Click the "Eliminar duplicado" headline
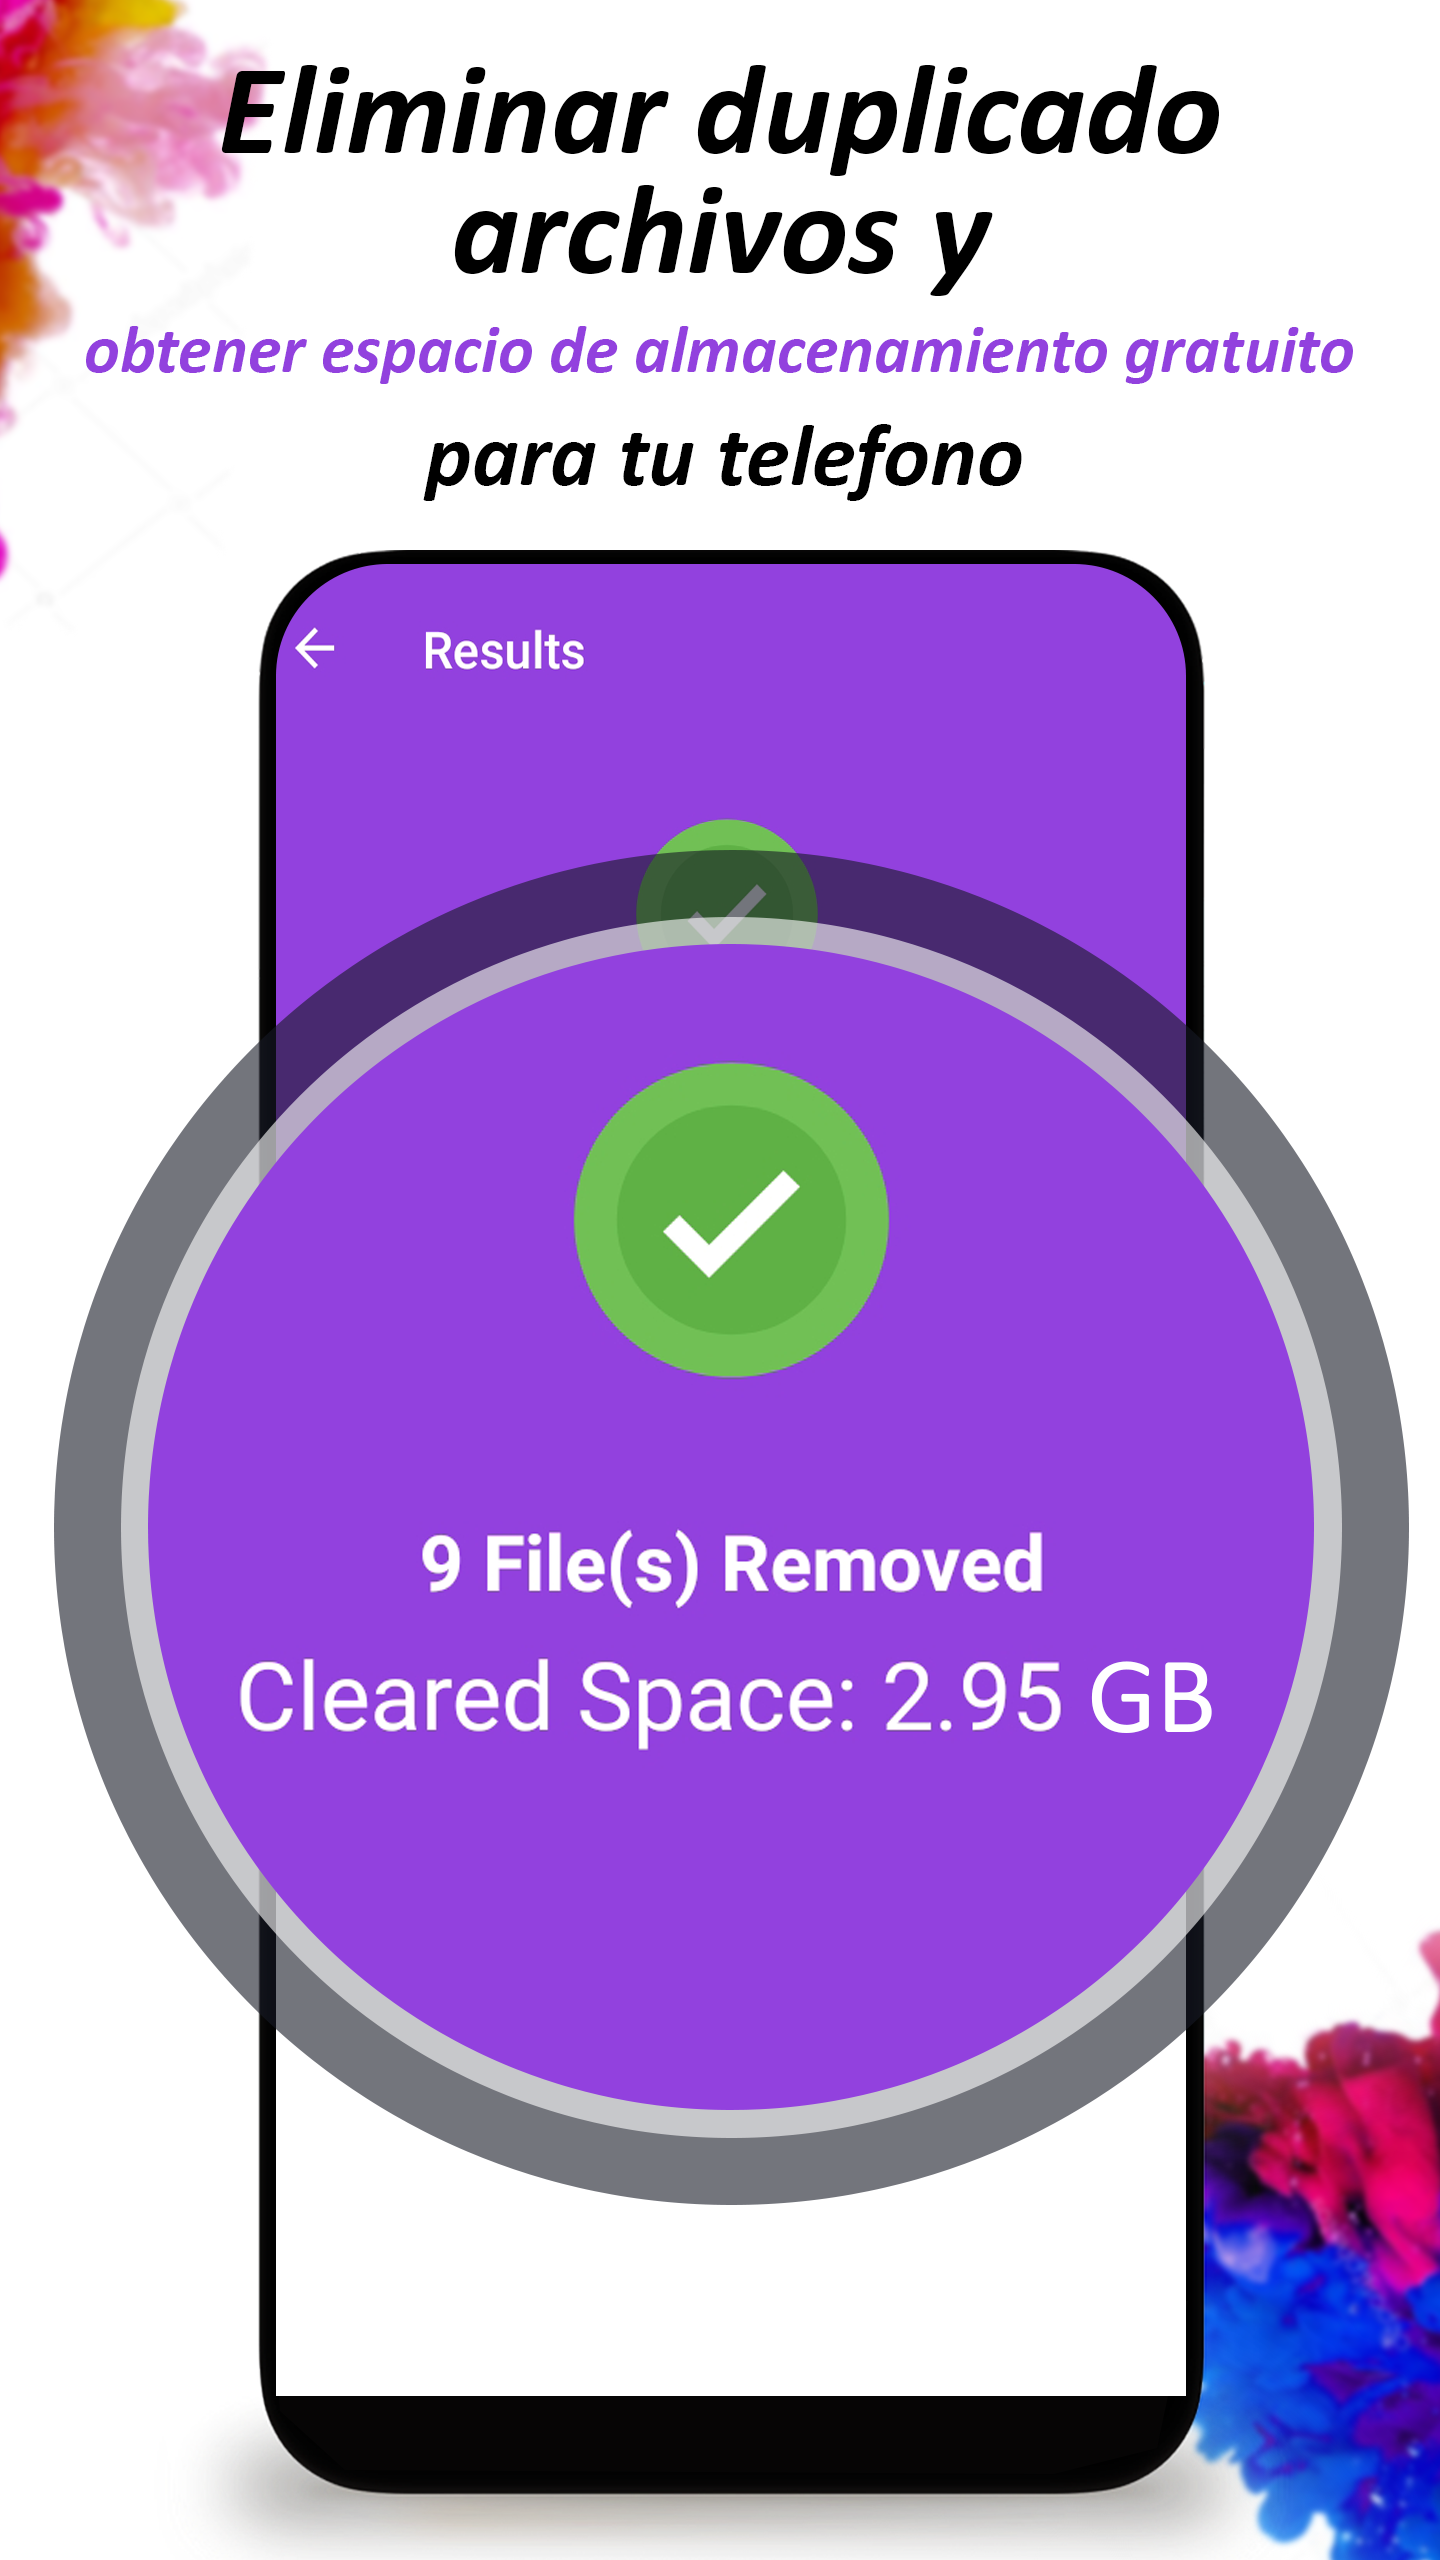Screen dimensions: 1440x2560 point(721,116)
